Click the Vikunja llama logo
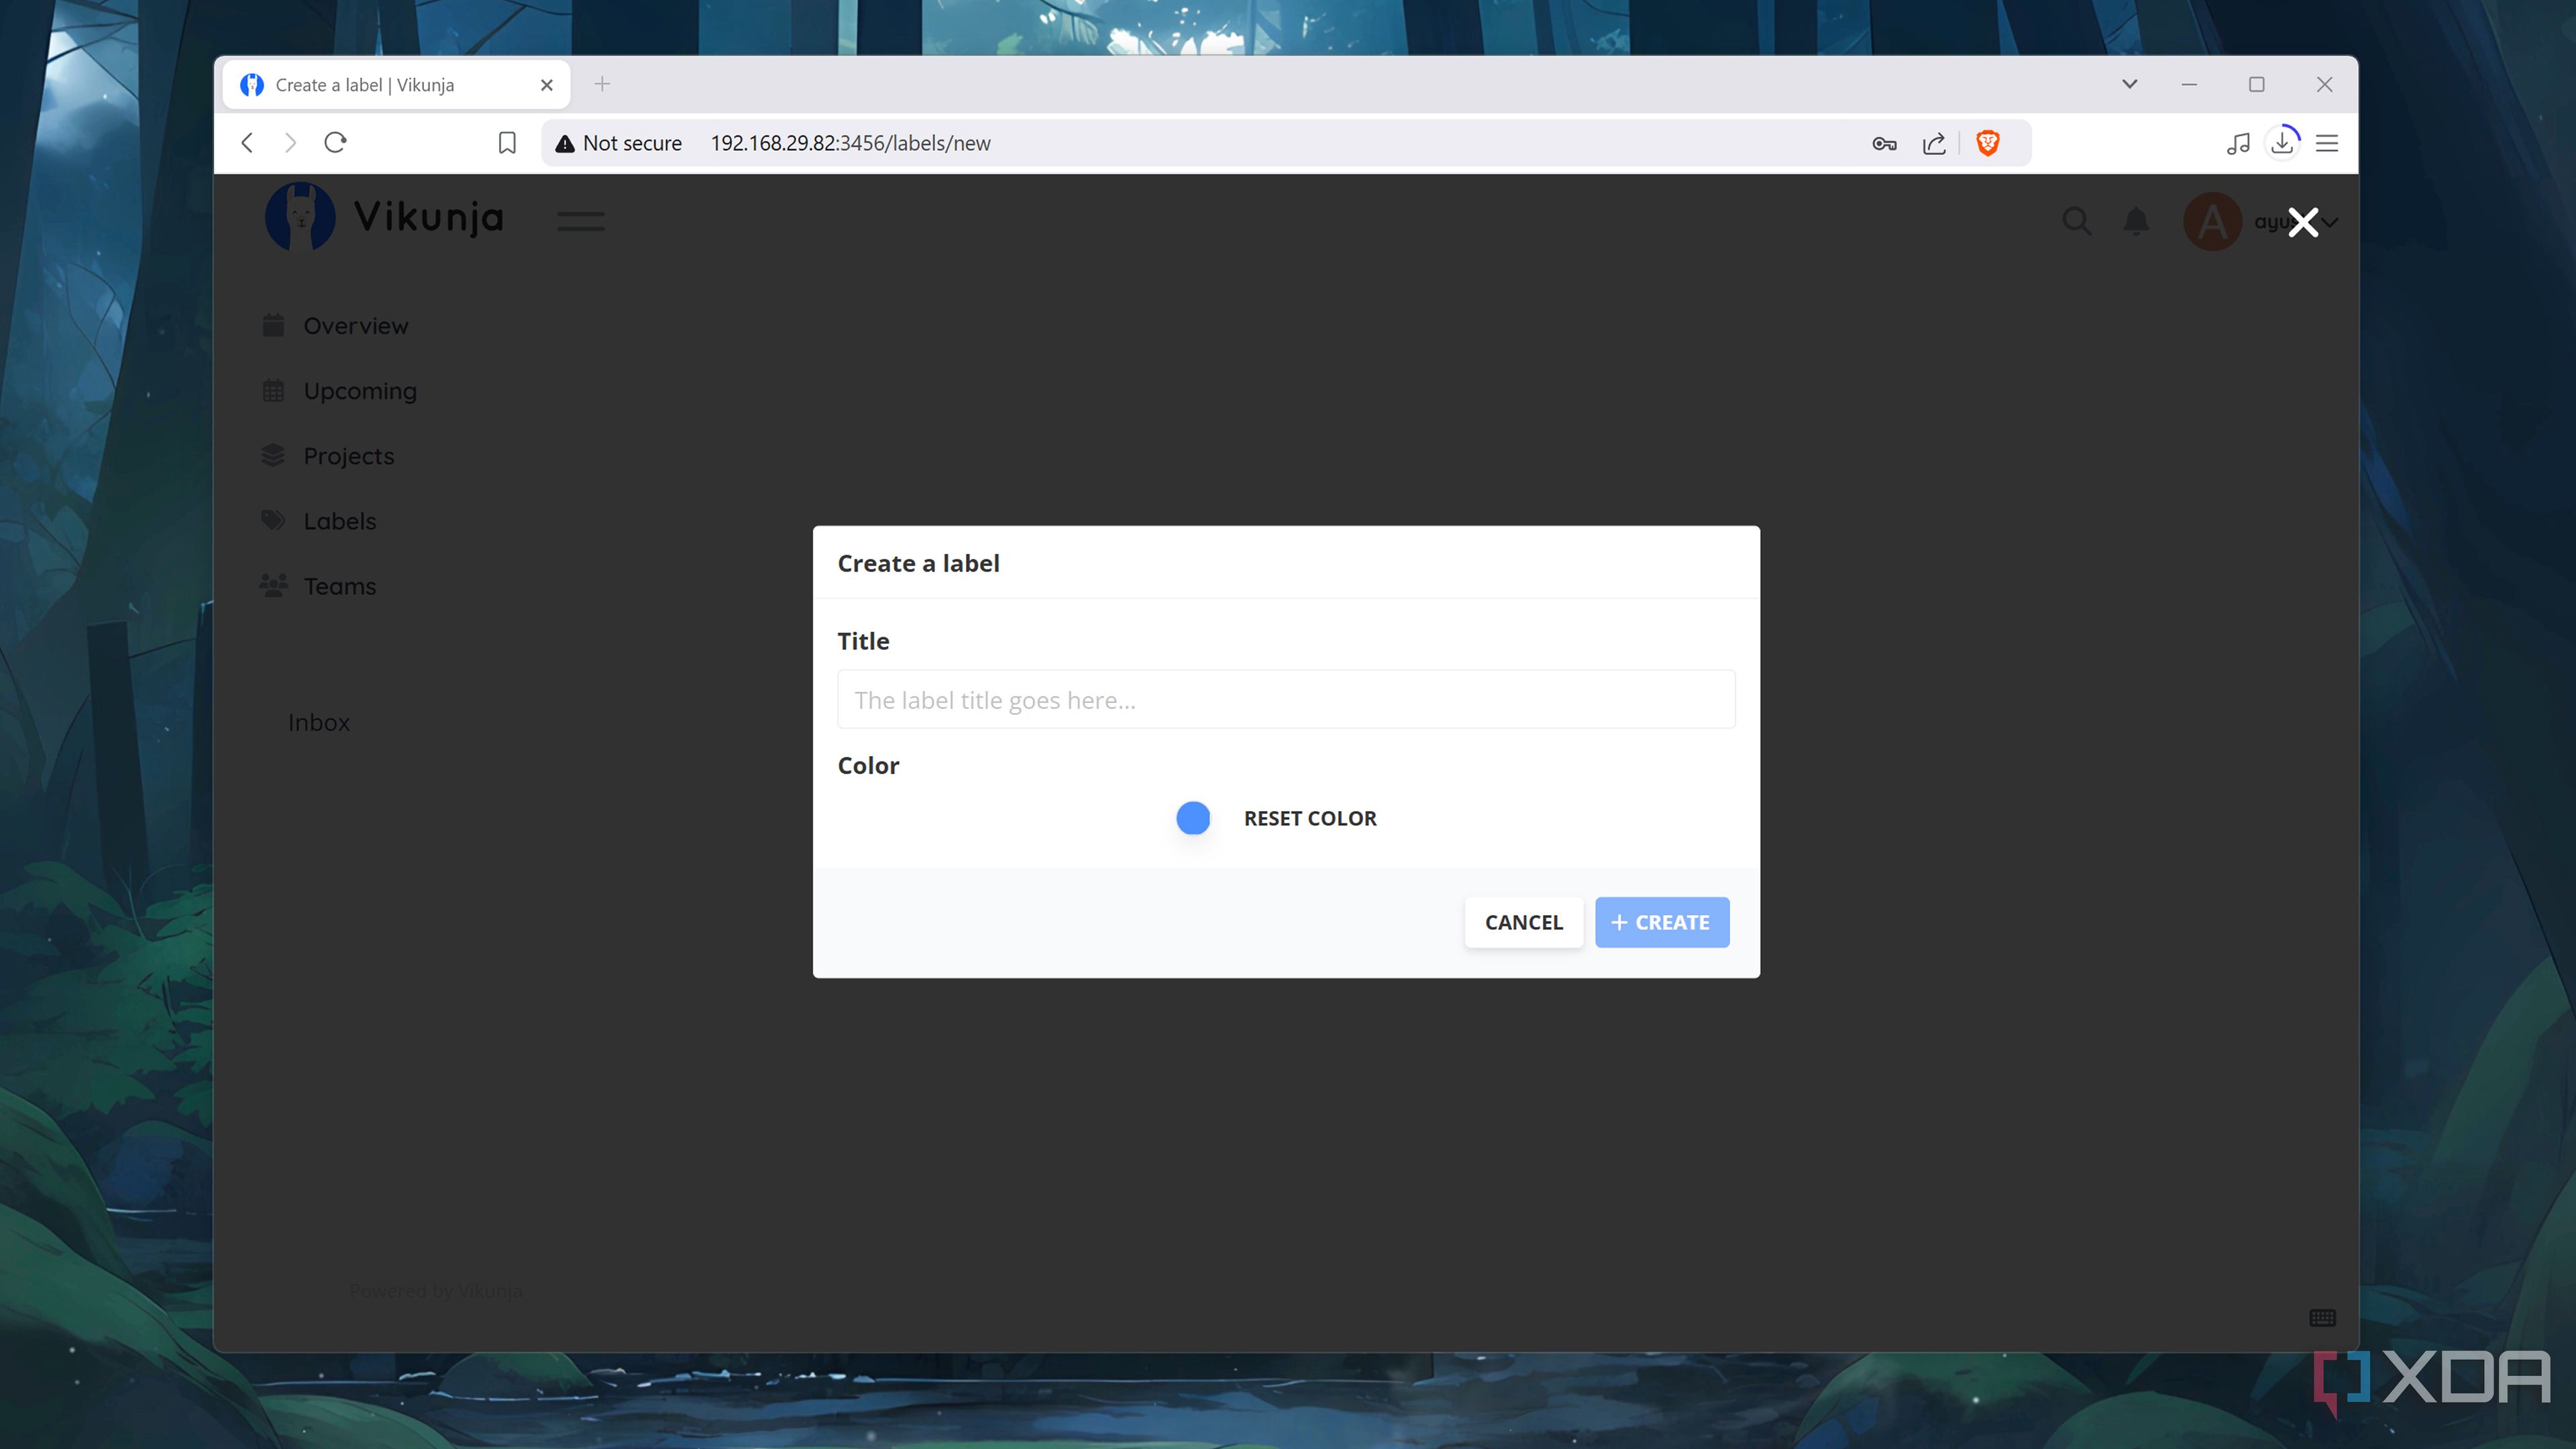 (298, 216)
